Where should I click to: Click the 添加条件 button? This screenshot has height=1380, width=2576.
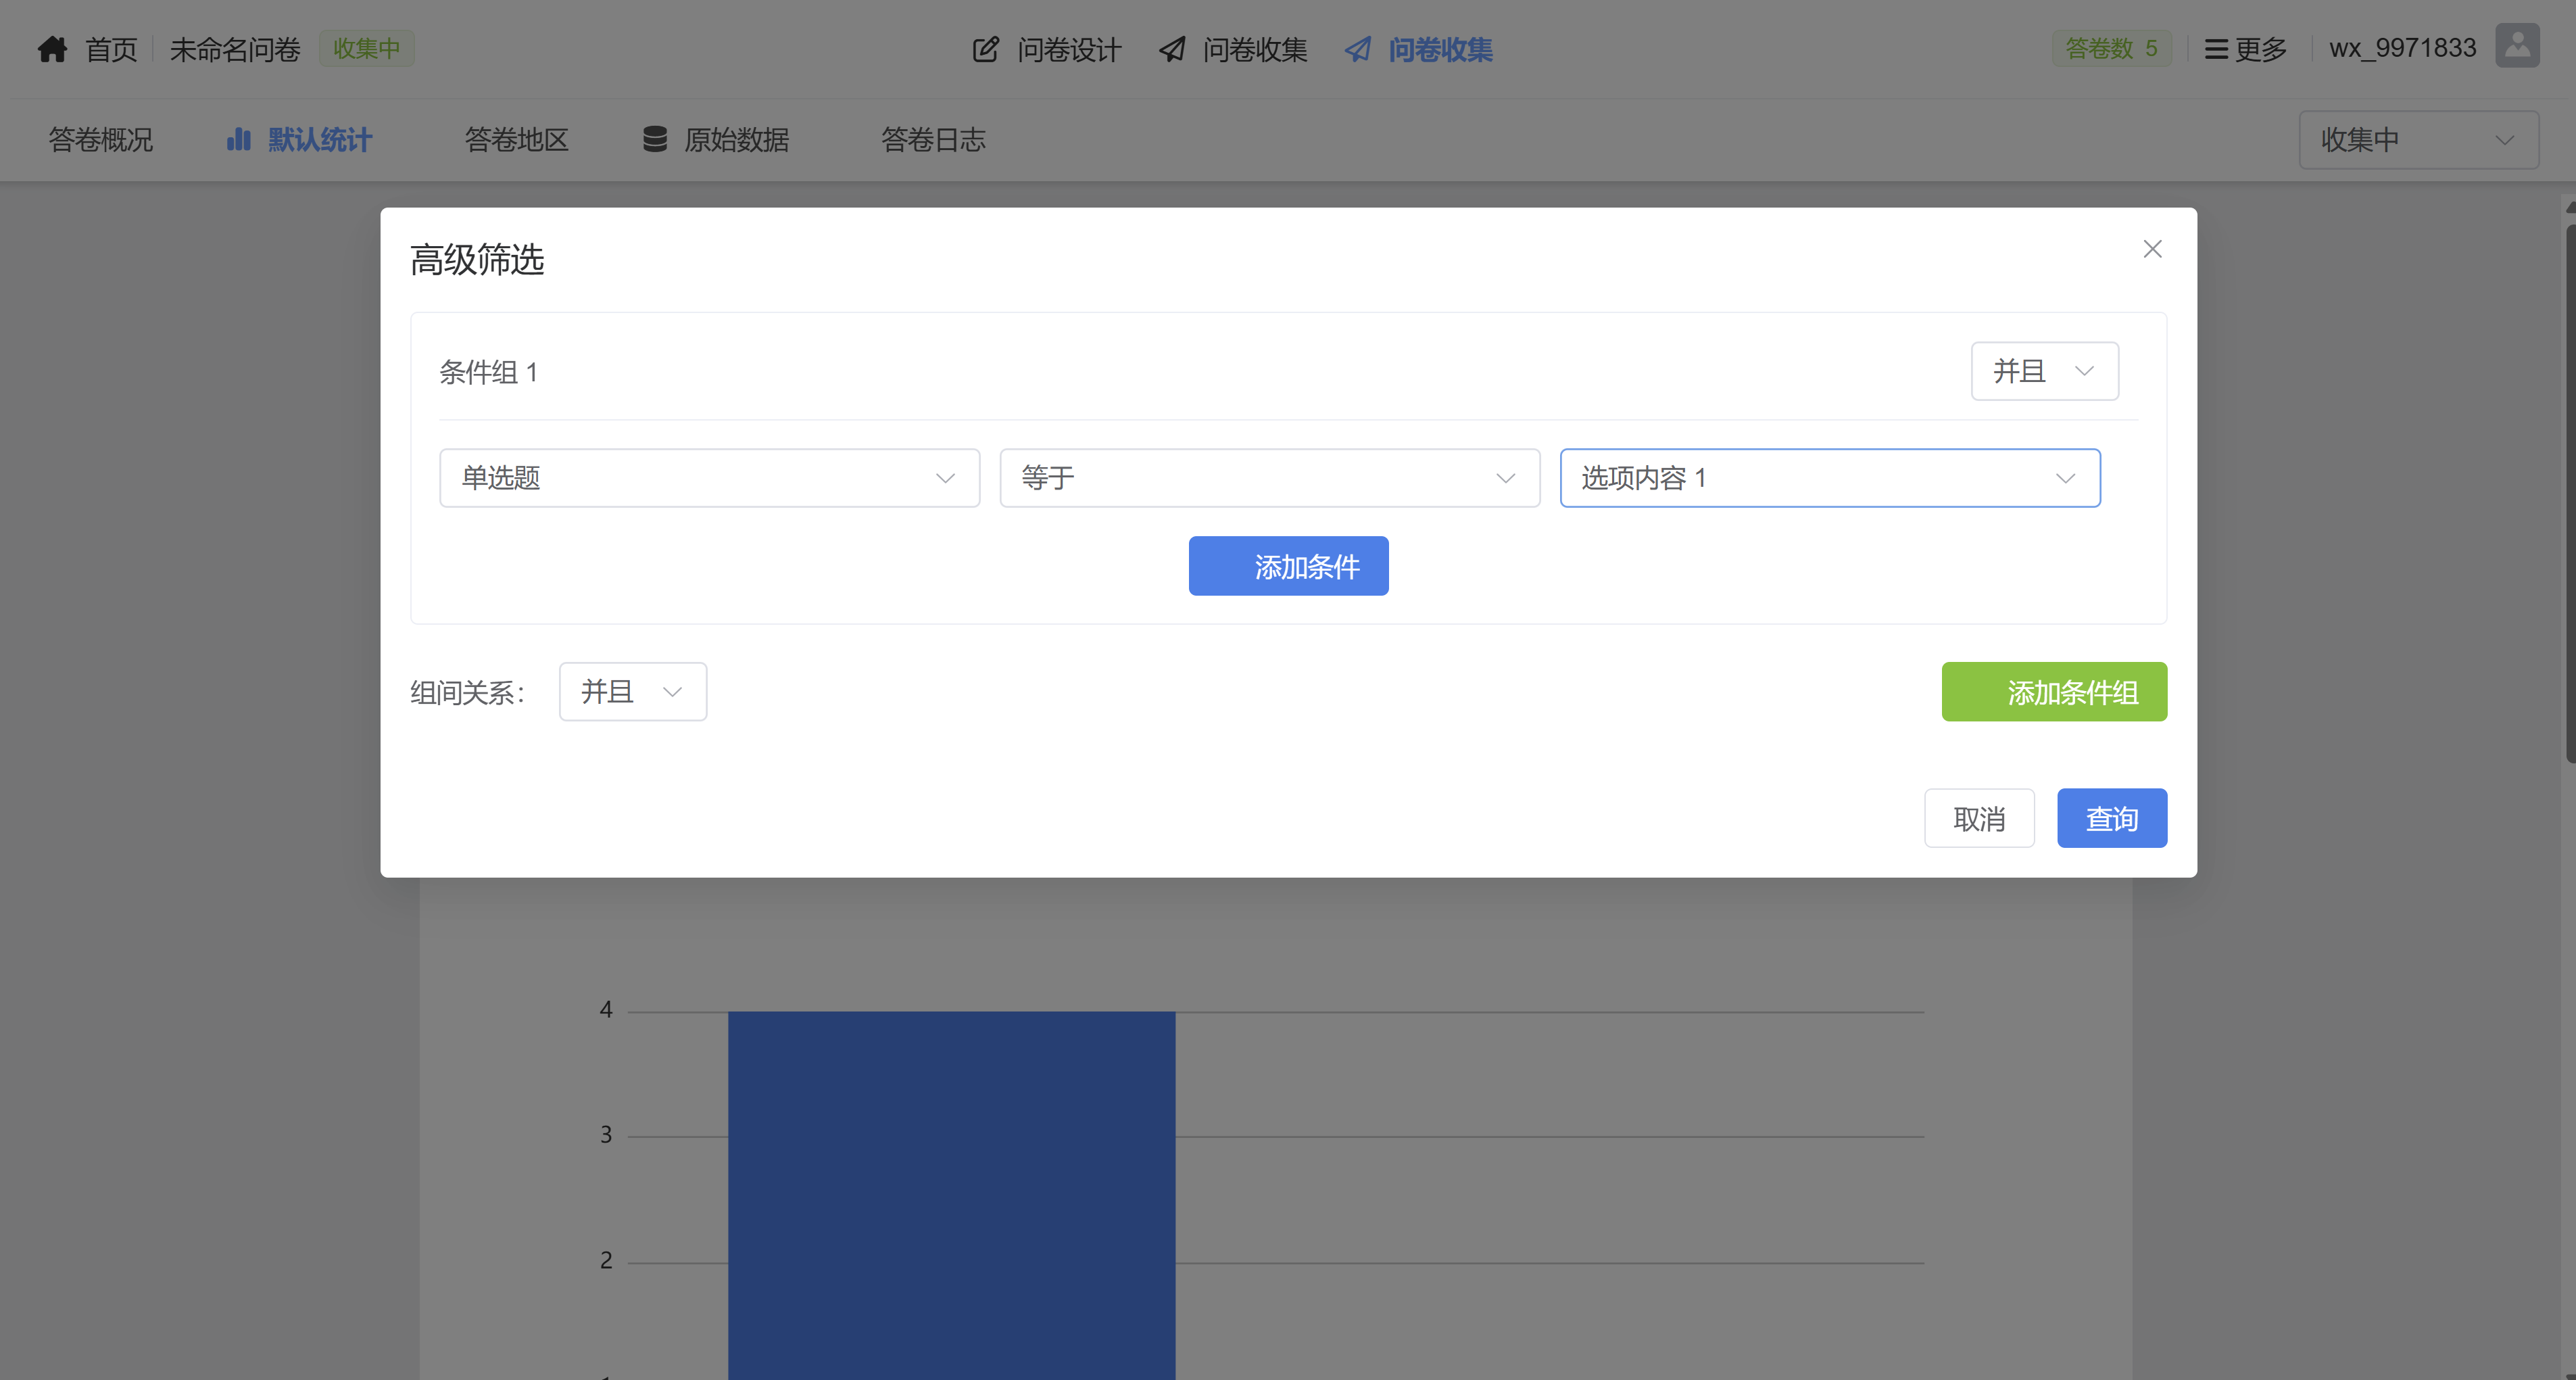click(1288, 566)
